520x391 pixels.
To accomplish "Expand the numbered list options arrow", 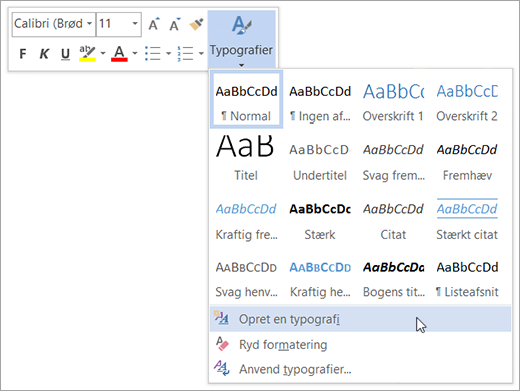I will pos(201,53).
